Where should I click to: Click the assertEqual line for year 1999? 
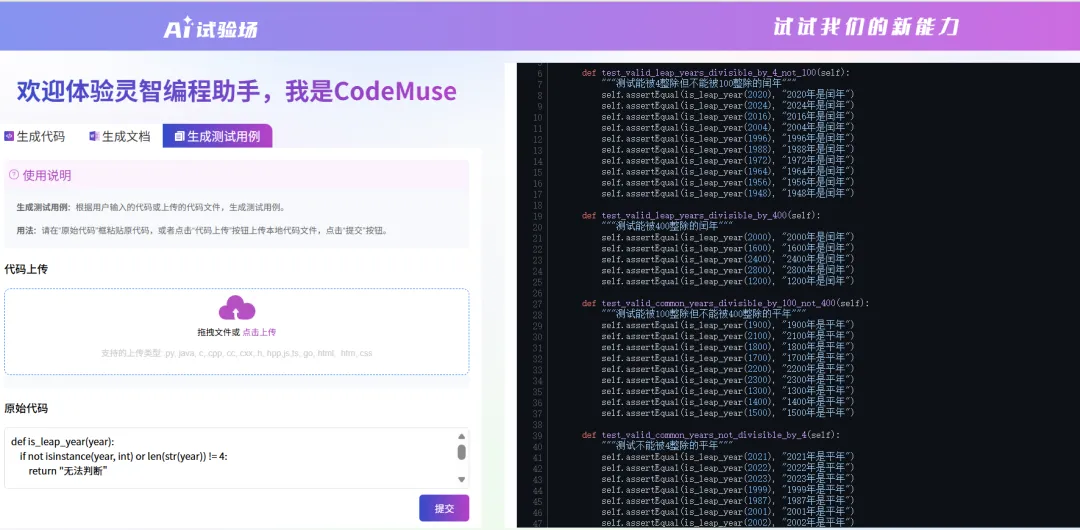click(x=727, y=489)
